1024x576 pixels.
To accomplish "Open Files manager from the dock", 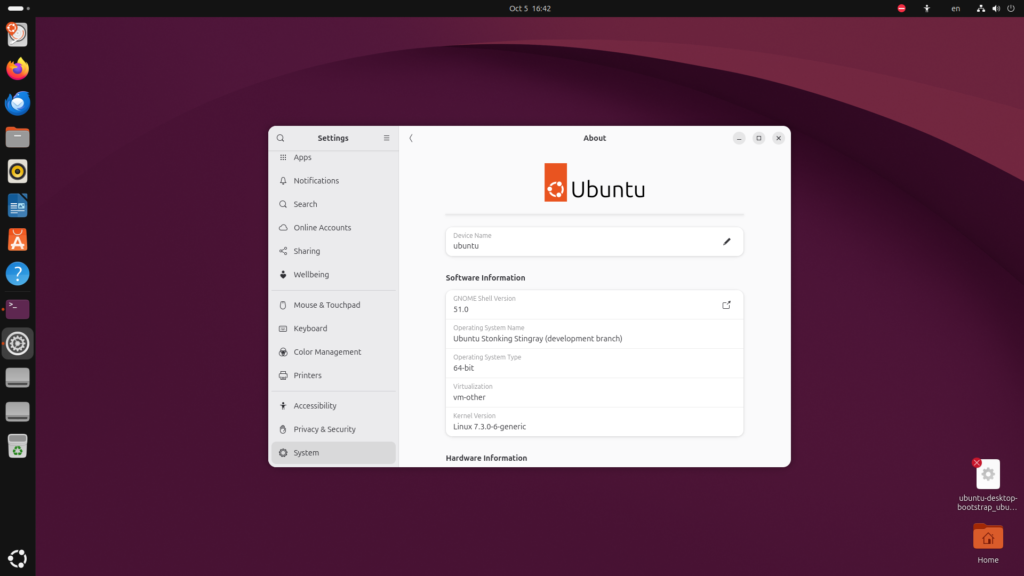I will pyautogui.click(x=18, y=137).
